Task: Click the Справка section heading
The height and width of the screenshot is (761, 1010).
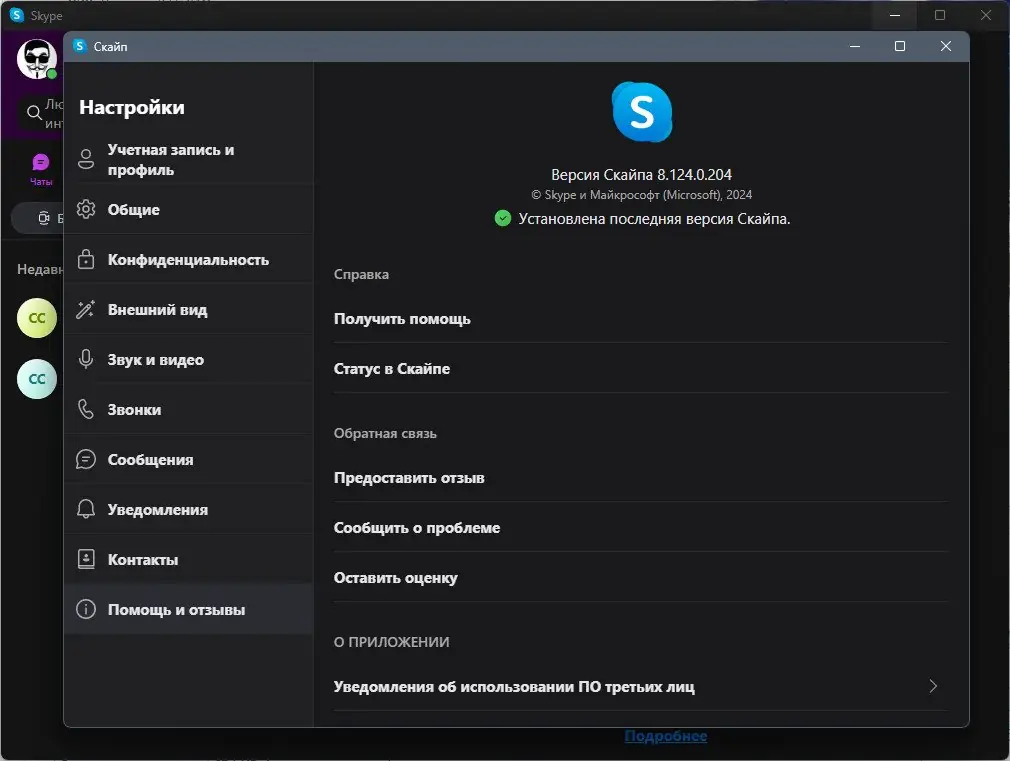Action: (361, 275)
